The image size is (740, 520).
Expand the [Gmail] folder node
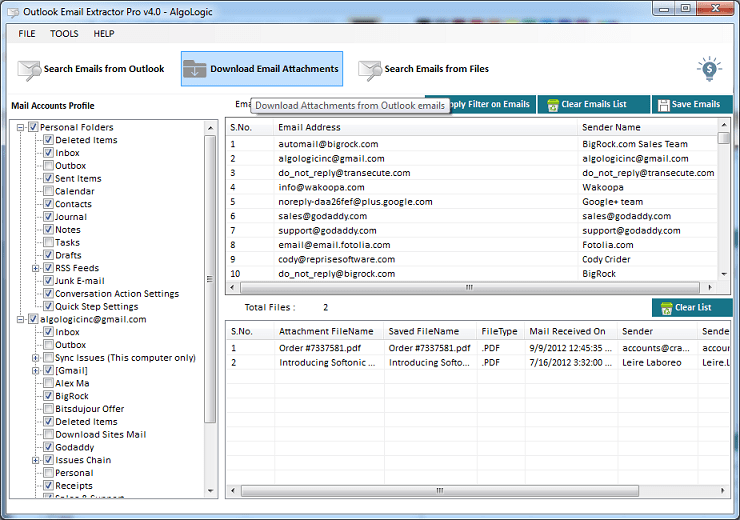pyautogui.click(x=35, y=370)
